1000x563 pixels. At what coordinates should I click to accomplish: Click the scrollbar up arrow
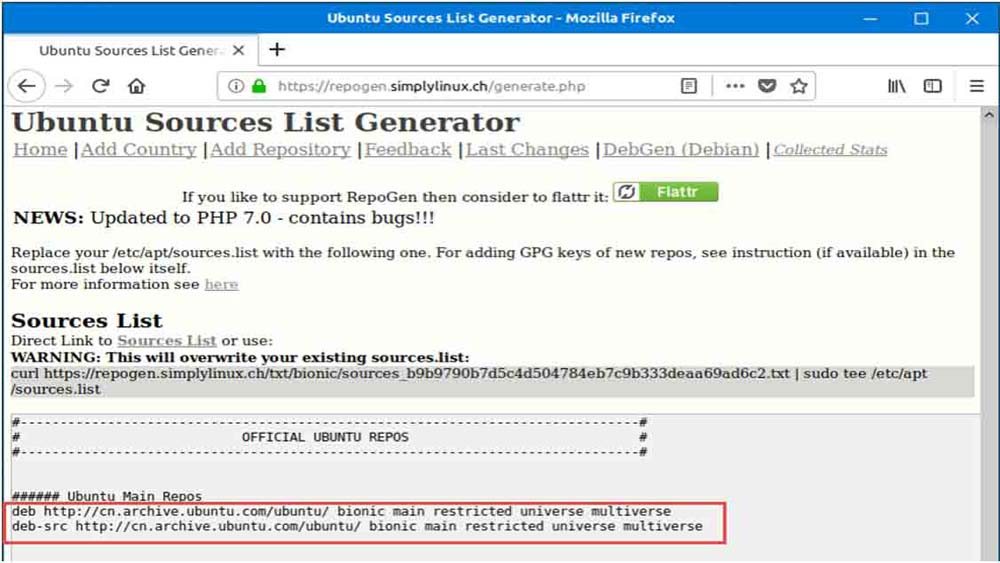tap(989, 115)
